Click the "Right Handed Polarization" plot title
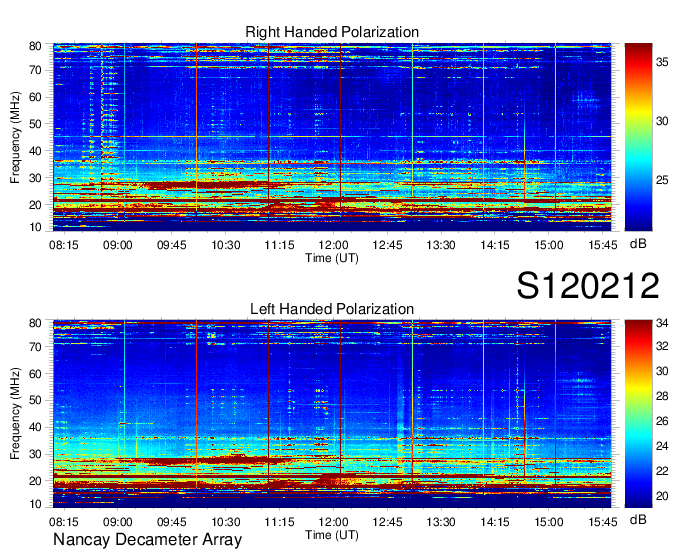 tap(332, 32)
